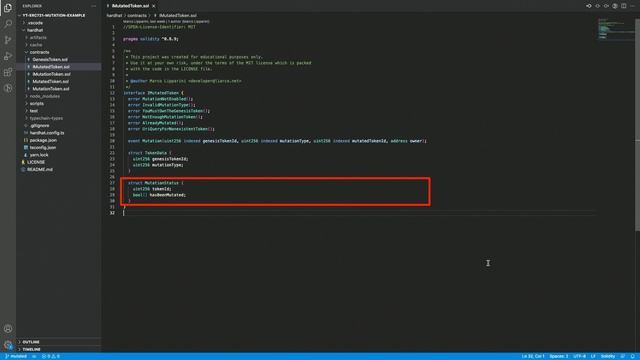This screenshot has height=360, width=640.
Task: Open hardhat.config.ts file
Action: (47, 133)
